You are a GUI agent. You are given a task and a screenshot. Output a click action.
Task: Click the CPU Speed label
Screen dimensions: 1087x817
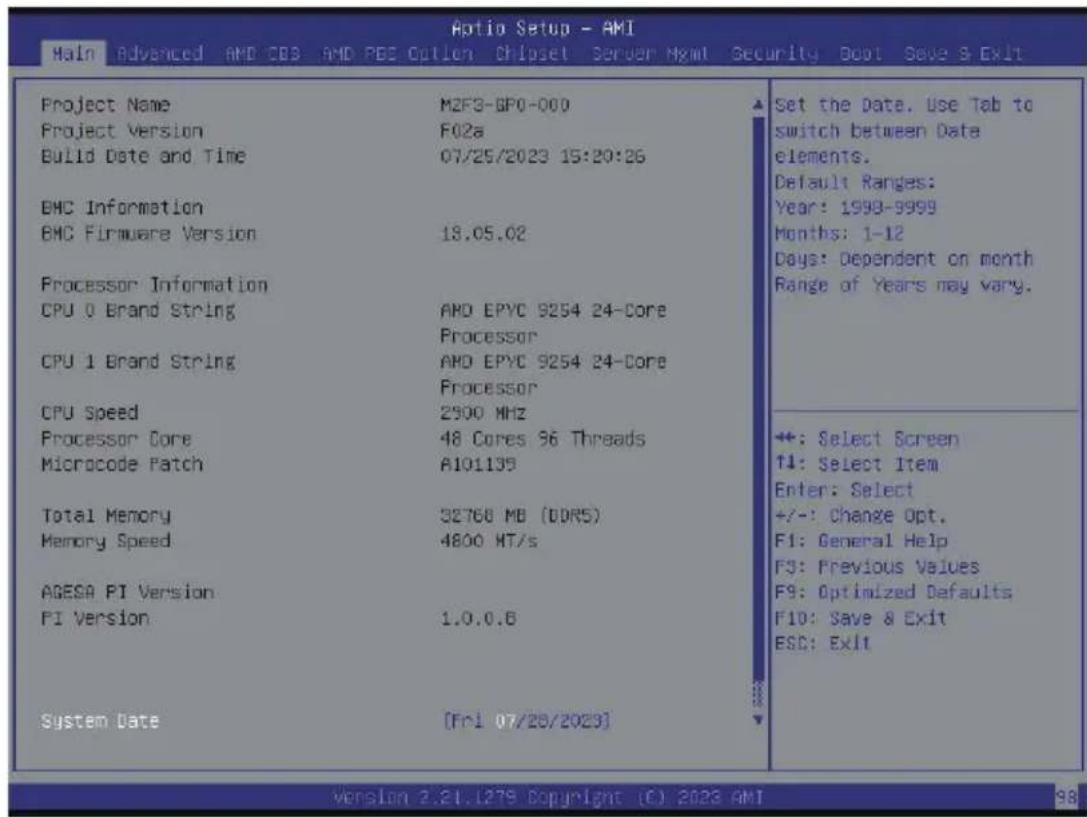pos(89,412)
